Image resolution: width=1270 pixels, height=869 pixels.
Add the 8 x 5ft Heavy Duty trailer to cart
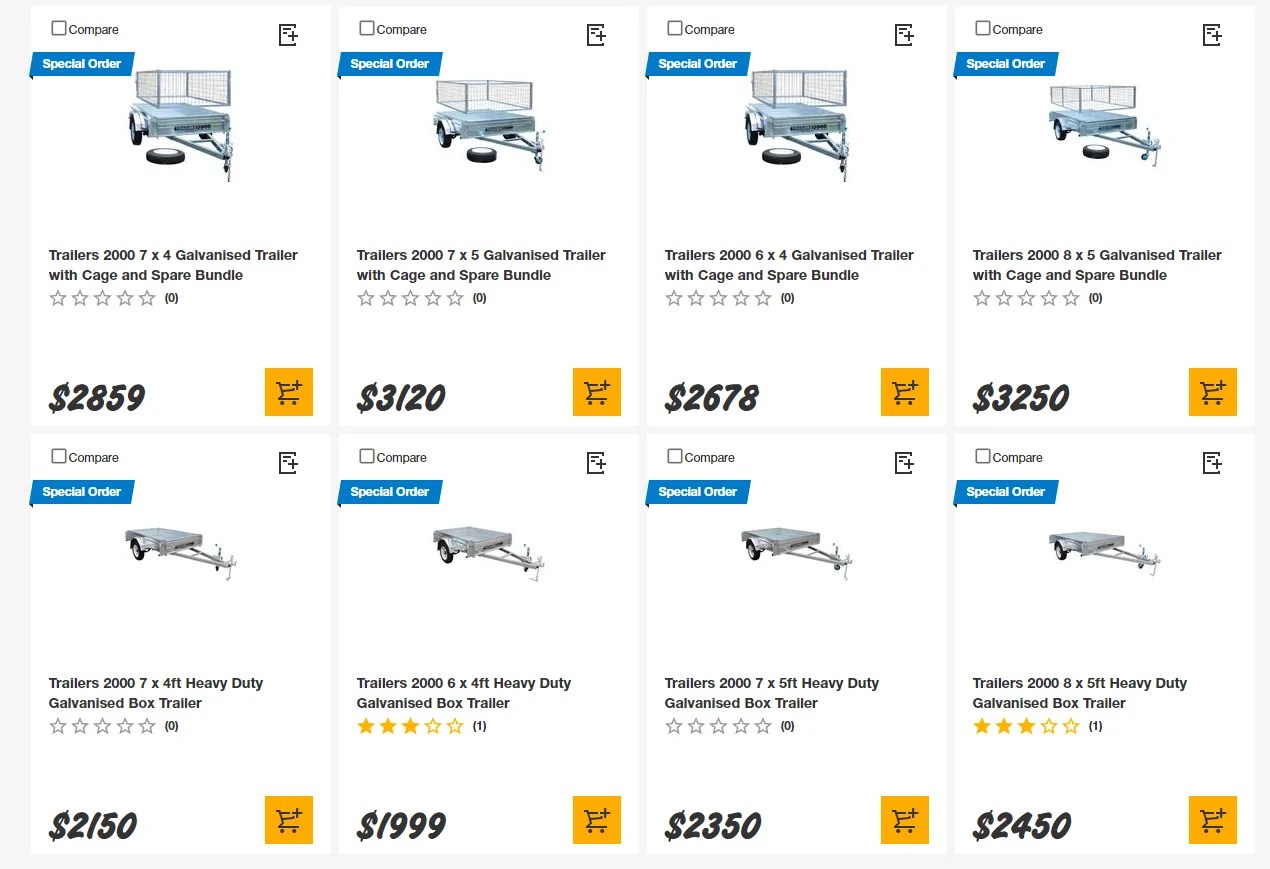coord(1213,820)
